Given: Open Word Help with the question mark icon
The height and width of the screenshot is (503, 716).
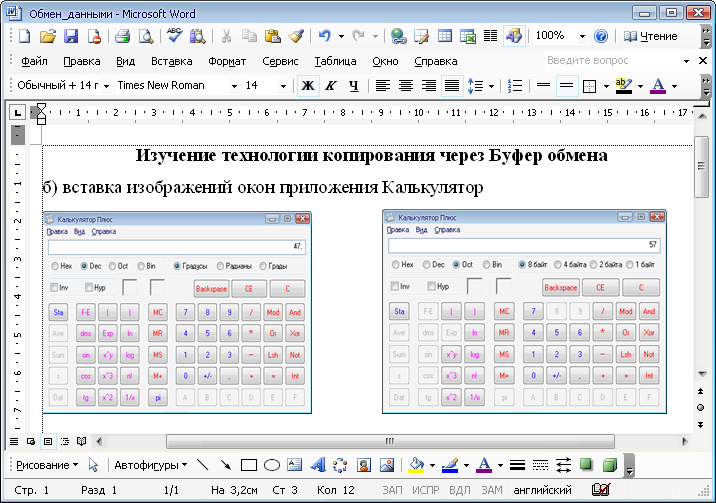Looking at the screenshot, I should (601, 36).
